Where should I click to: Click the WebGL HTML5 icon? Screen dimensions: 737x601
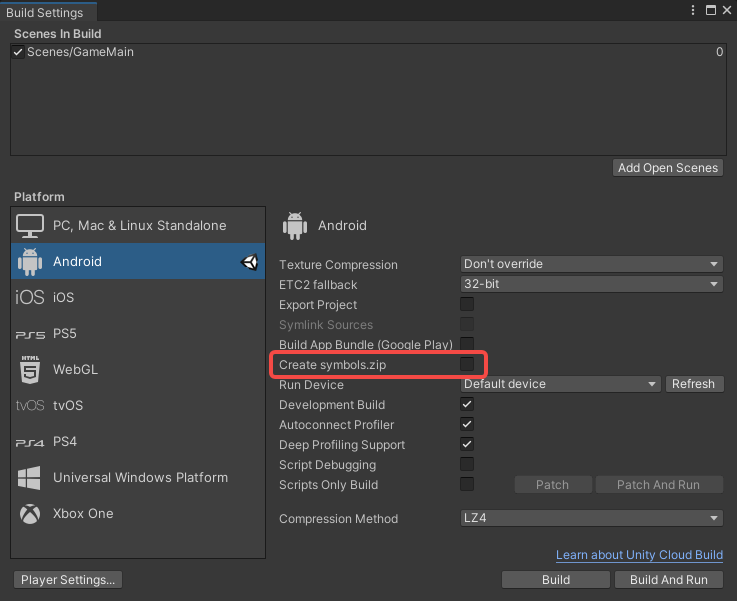click(x=30, y=369)
